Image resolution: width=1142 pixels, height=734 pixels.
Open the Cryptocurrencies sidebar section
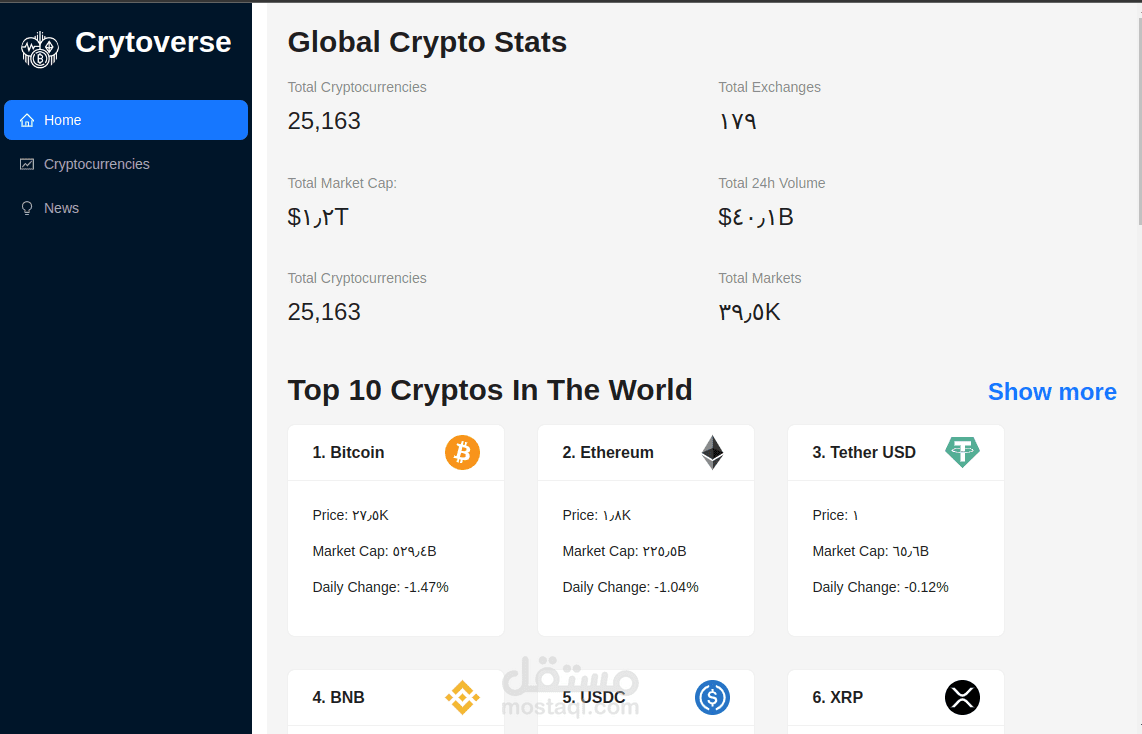tap(97, 163)
